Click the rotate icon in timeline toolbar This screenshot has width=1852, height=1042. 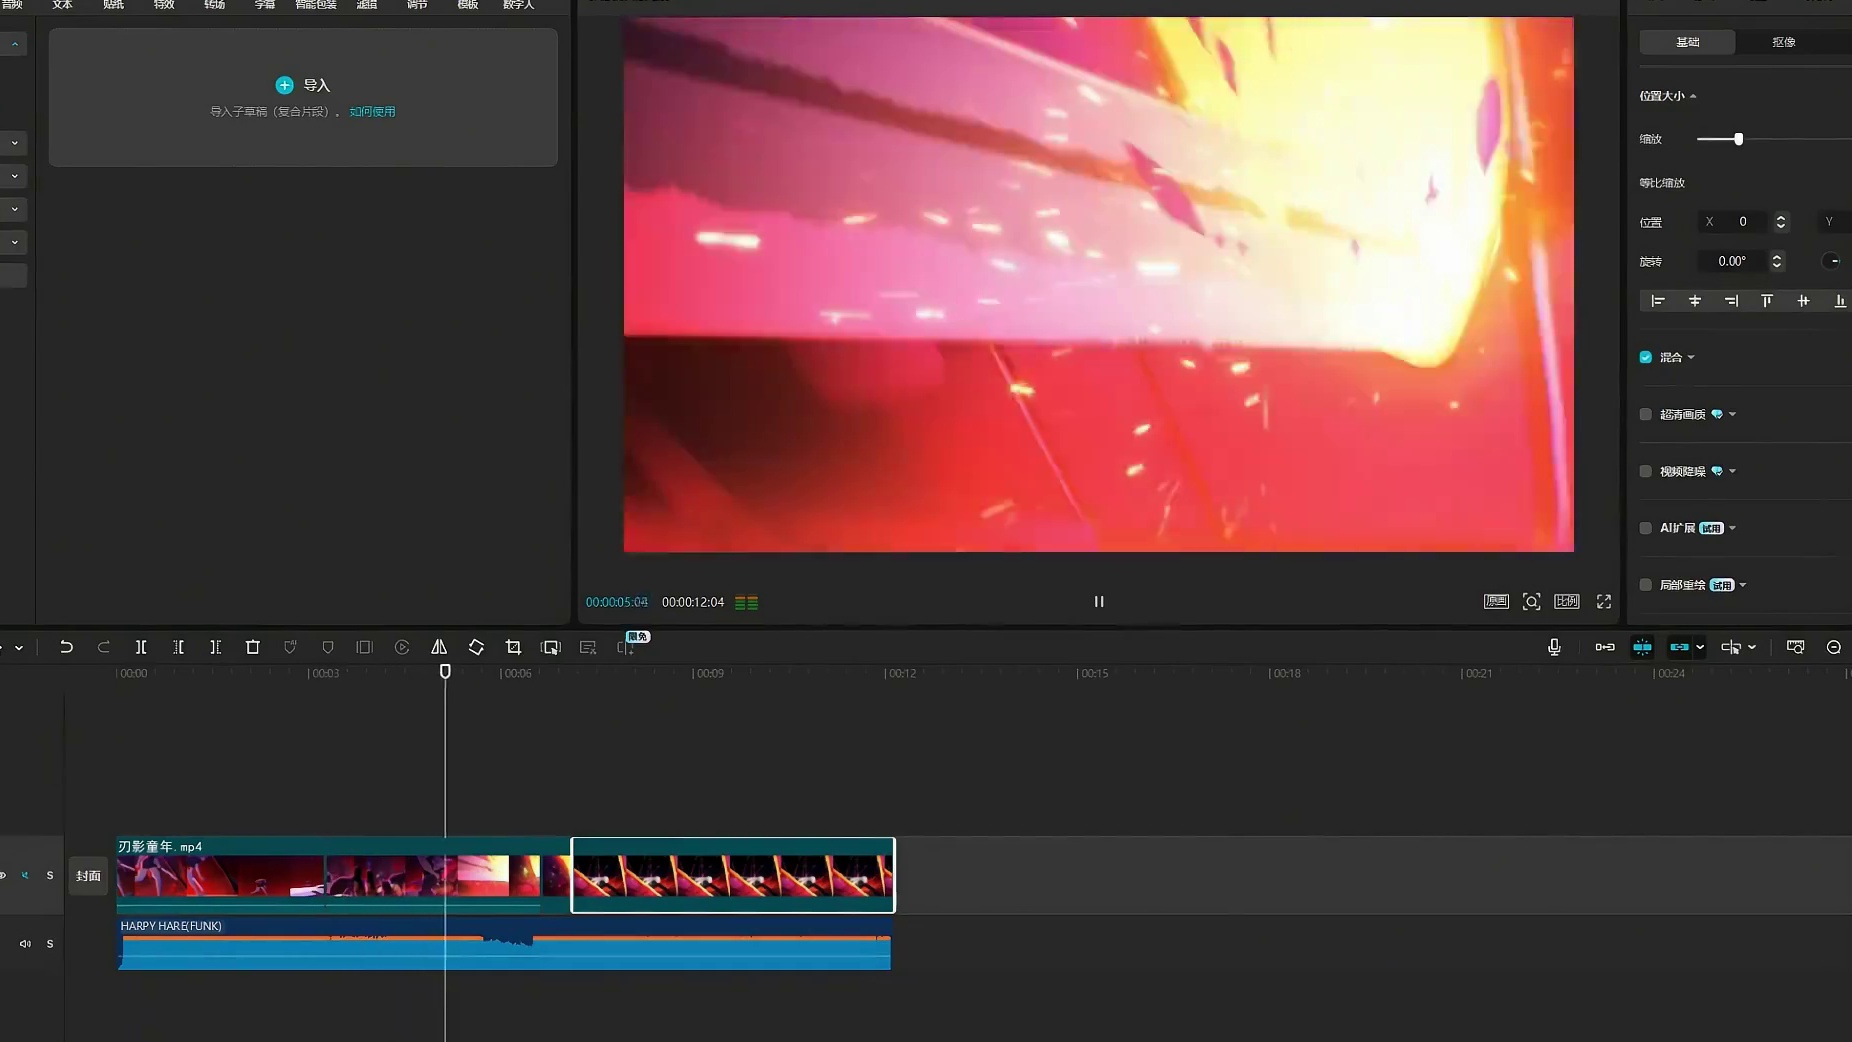coord(476,647)
